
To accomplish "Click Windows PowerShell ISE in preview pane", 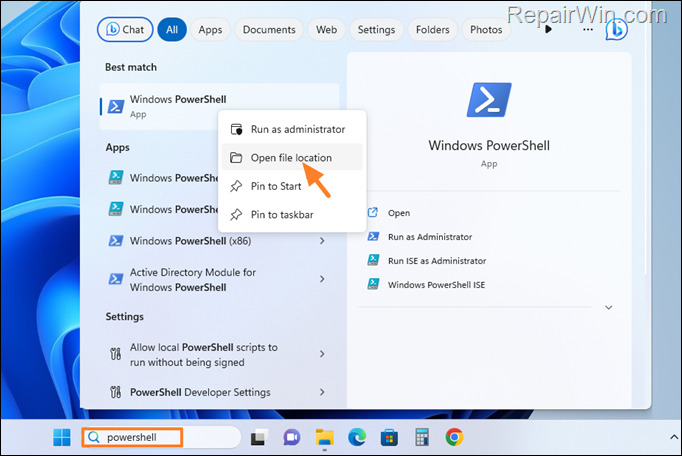I will coord(436,285).
